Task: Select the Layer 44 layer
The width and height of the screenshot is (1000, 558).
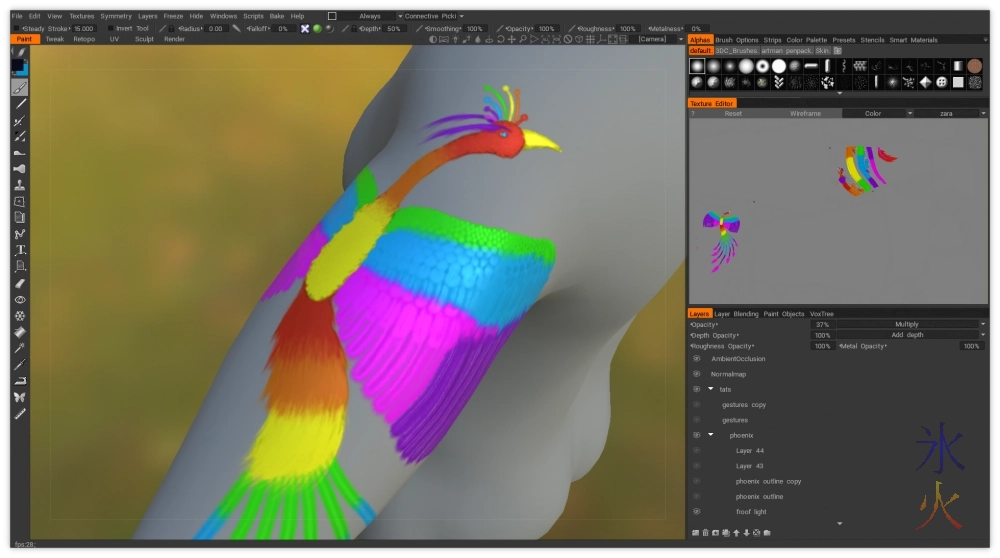Action: (x=749, y=451)
